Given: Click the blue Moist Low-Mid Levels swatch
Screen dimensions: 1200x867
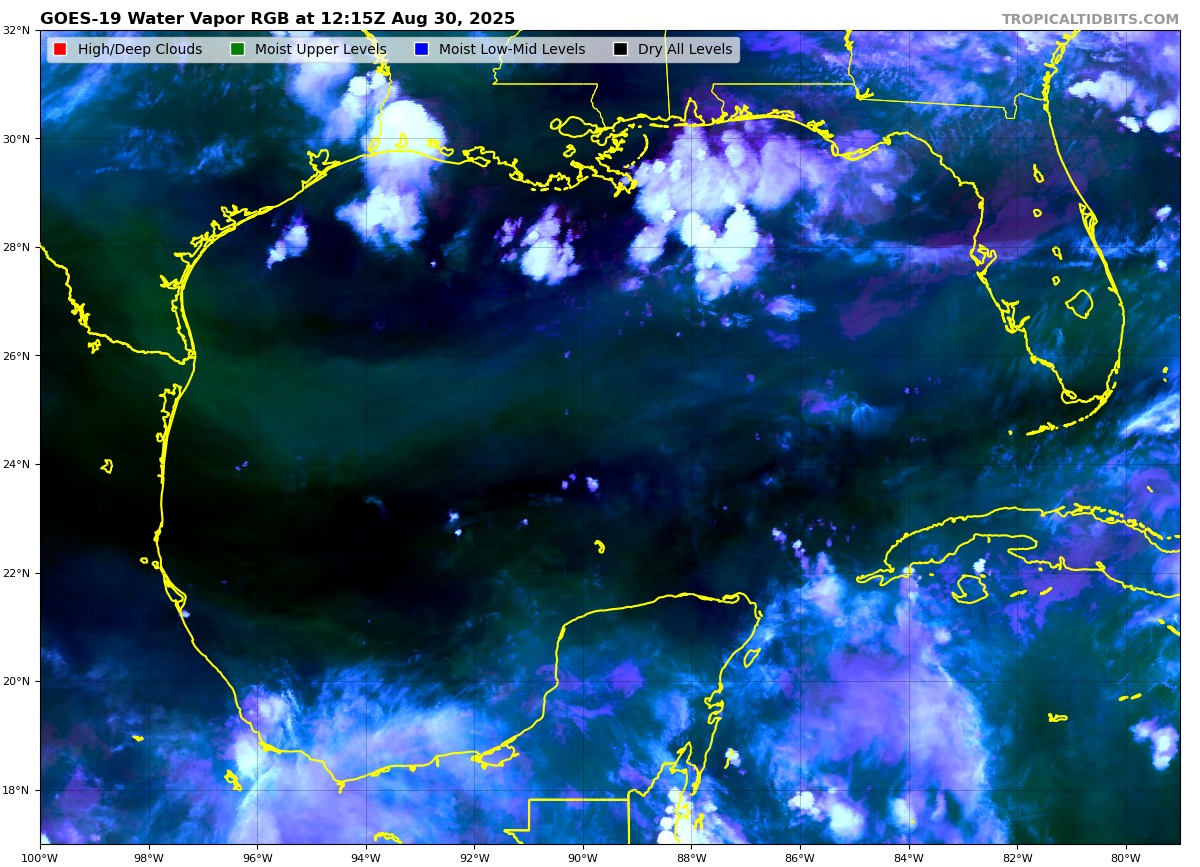Looking at the screenshot, I should [x=421, y=49].
